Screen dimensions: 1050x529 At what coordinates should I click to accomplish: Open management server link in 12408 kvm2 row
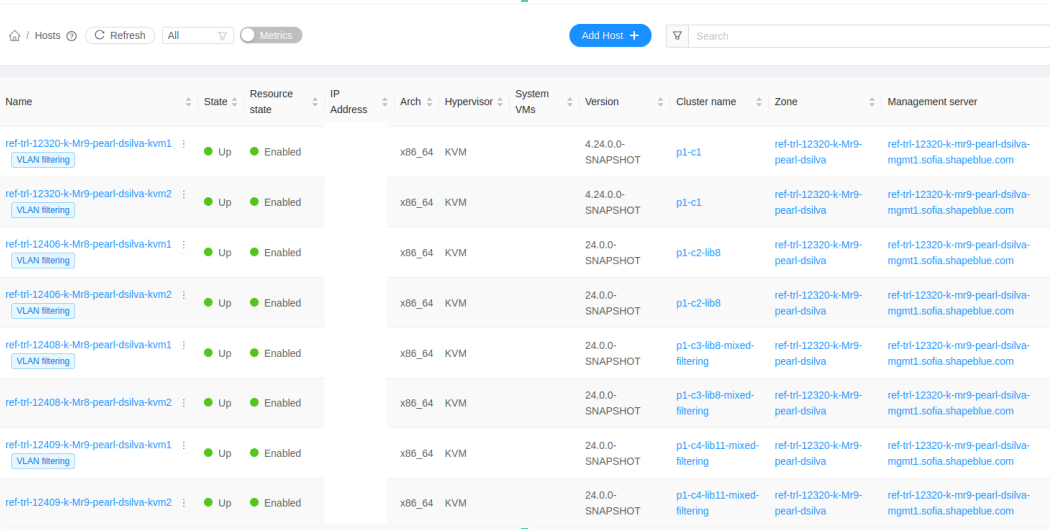click(x=959, y=402)
